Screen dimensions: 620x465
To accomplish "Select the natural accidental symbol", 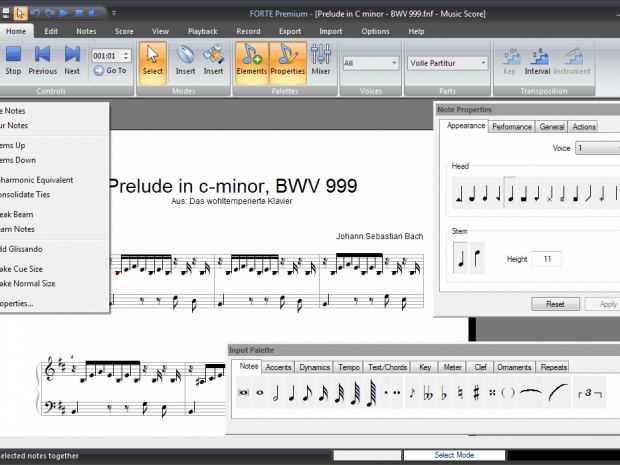I will point(460,394).
